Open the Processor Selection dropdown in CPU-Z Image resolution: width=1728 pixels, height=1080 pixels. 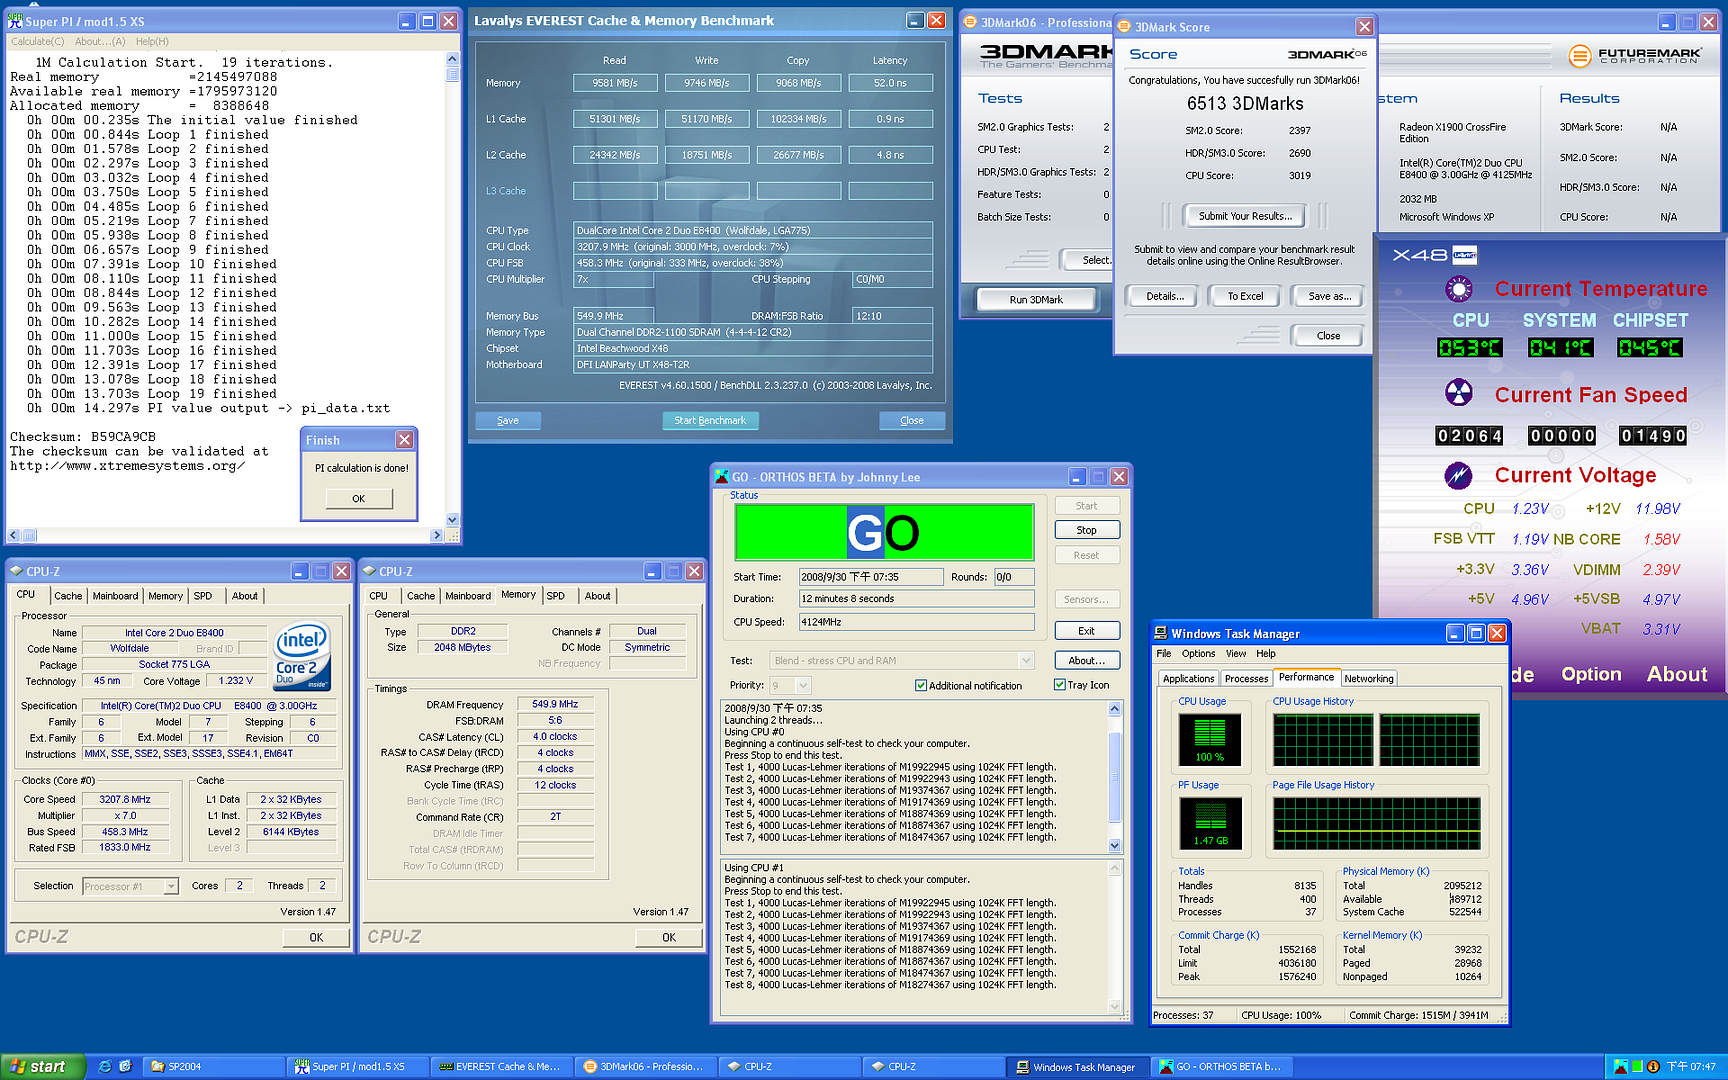pyautogui.click(x=171, y=886)
